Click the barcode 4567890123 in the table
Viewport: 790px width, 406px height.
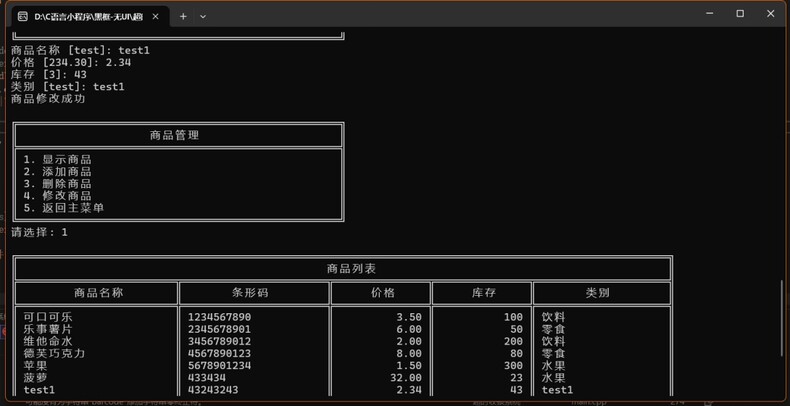[x=219, y=353]
